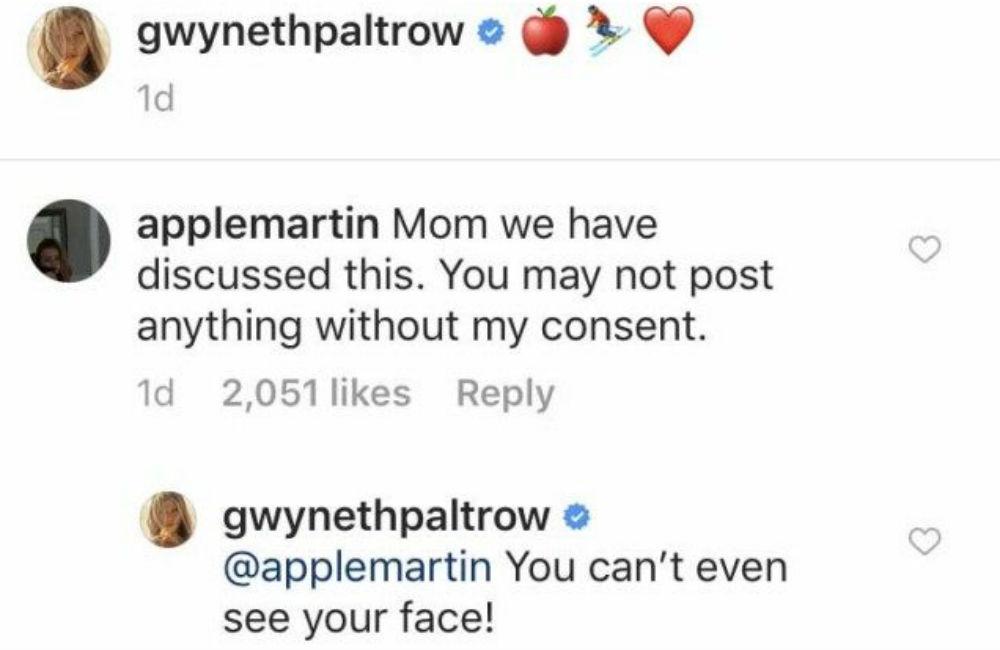The width and height of the screenshot is (1000, 650).
Task: Click the skier emoji in caption
Action: tap(608, 32)
